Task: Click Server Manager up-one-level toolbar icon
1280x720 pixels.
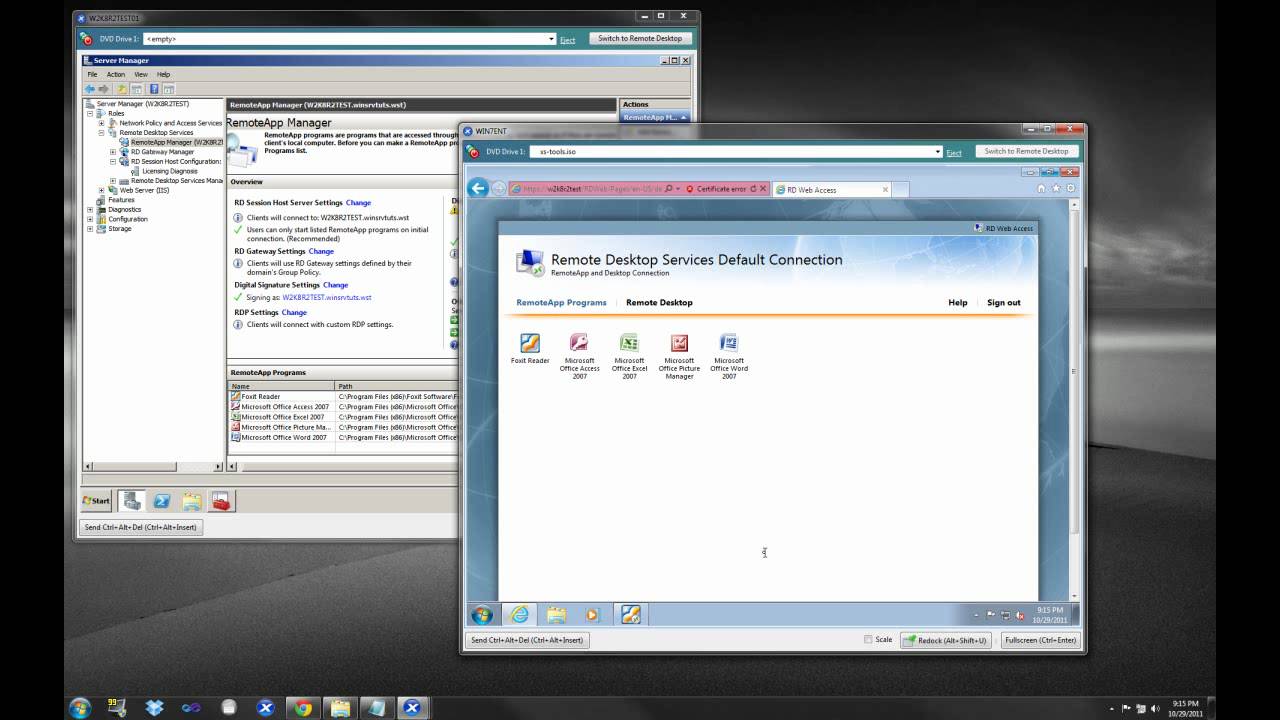Action: tap(122, 89)
